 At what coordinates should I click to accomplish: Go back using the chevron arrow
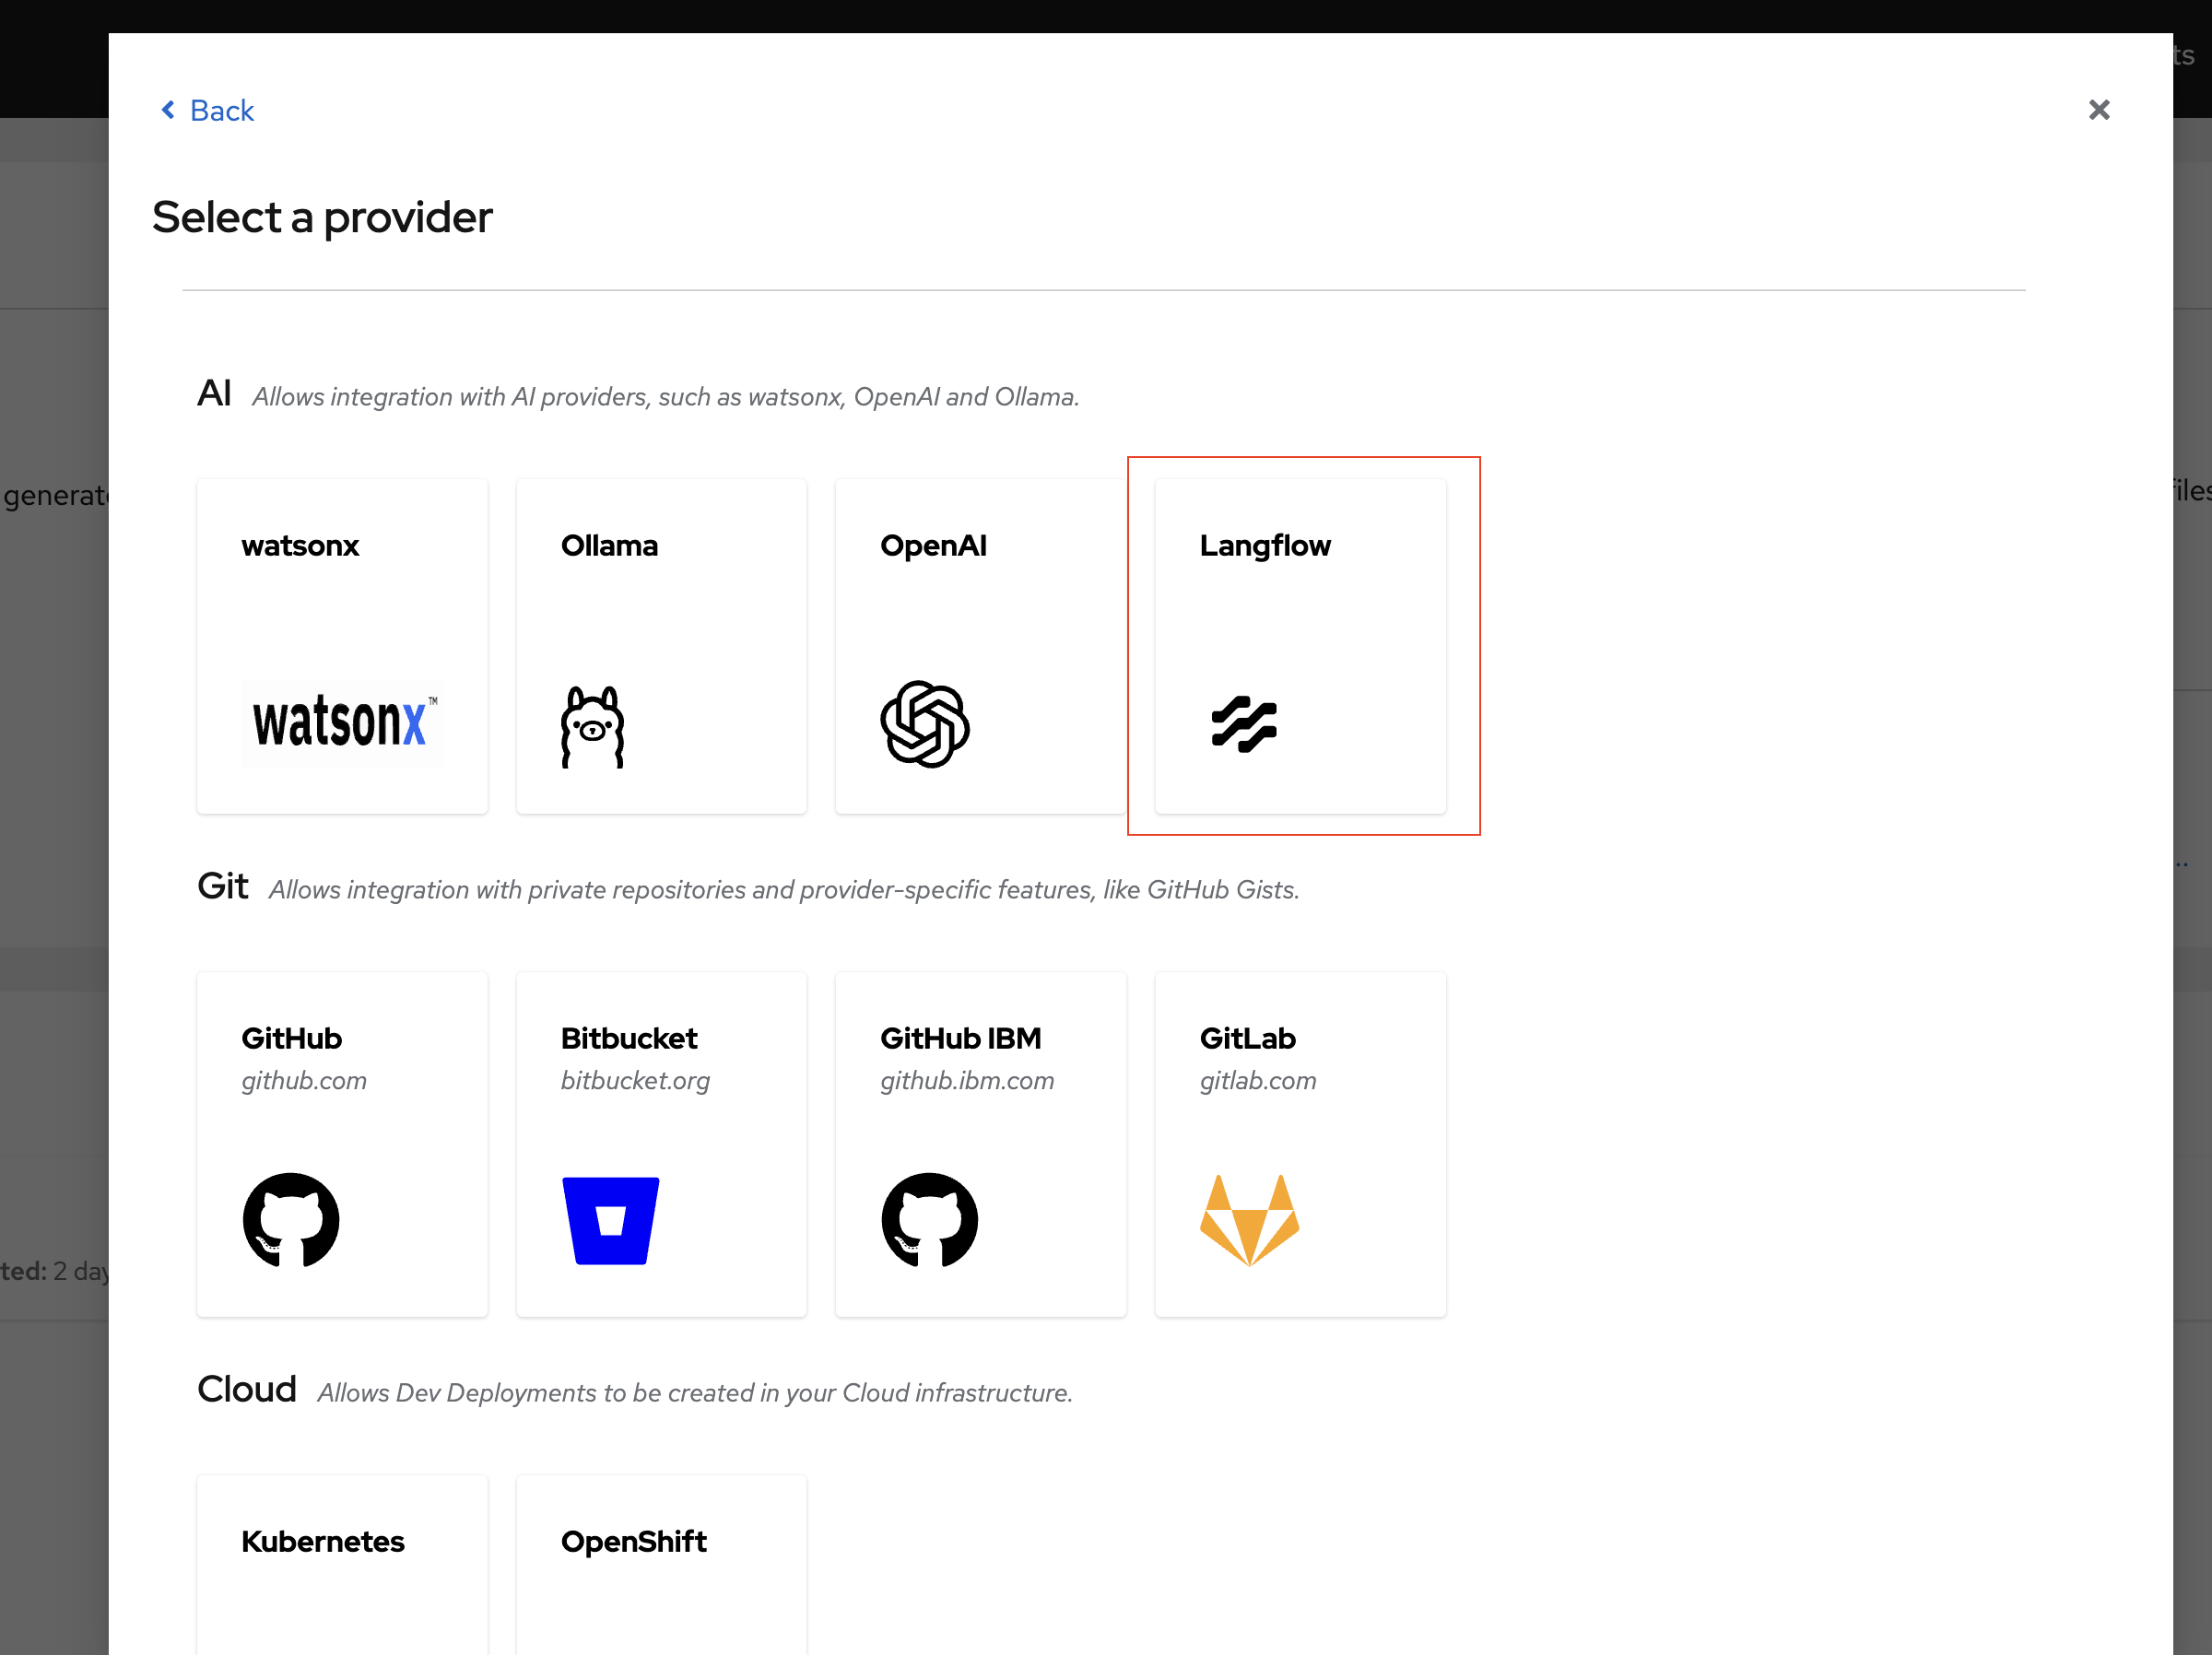click(168, 110)
